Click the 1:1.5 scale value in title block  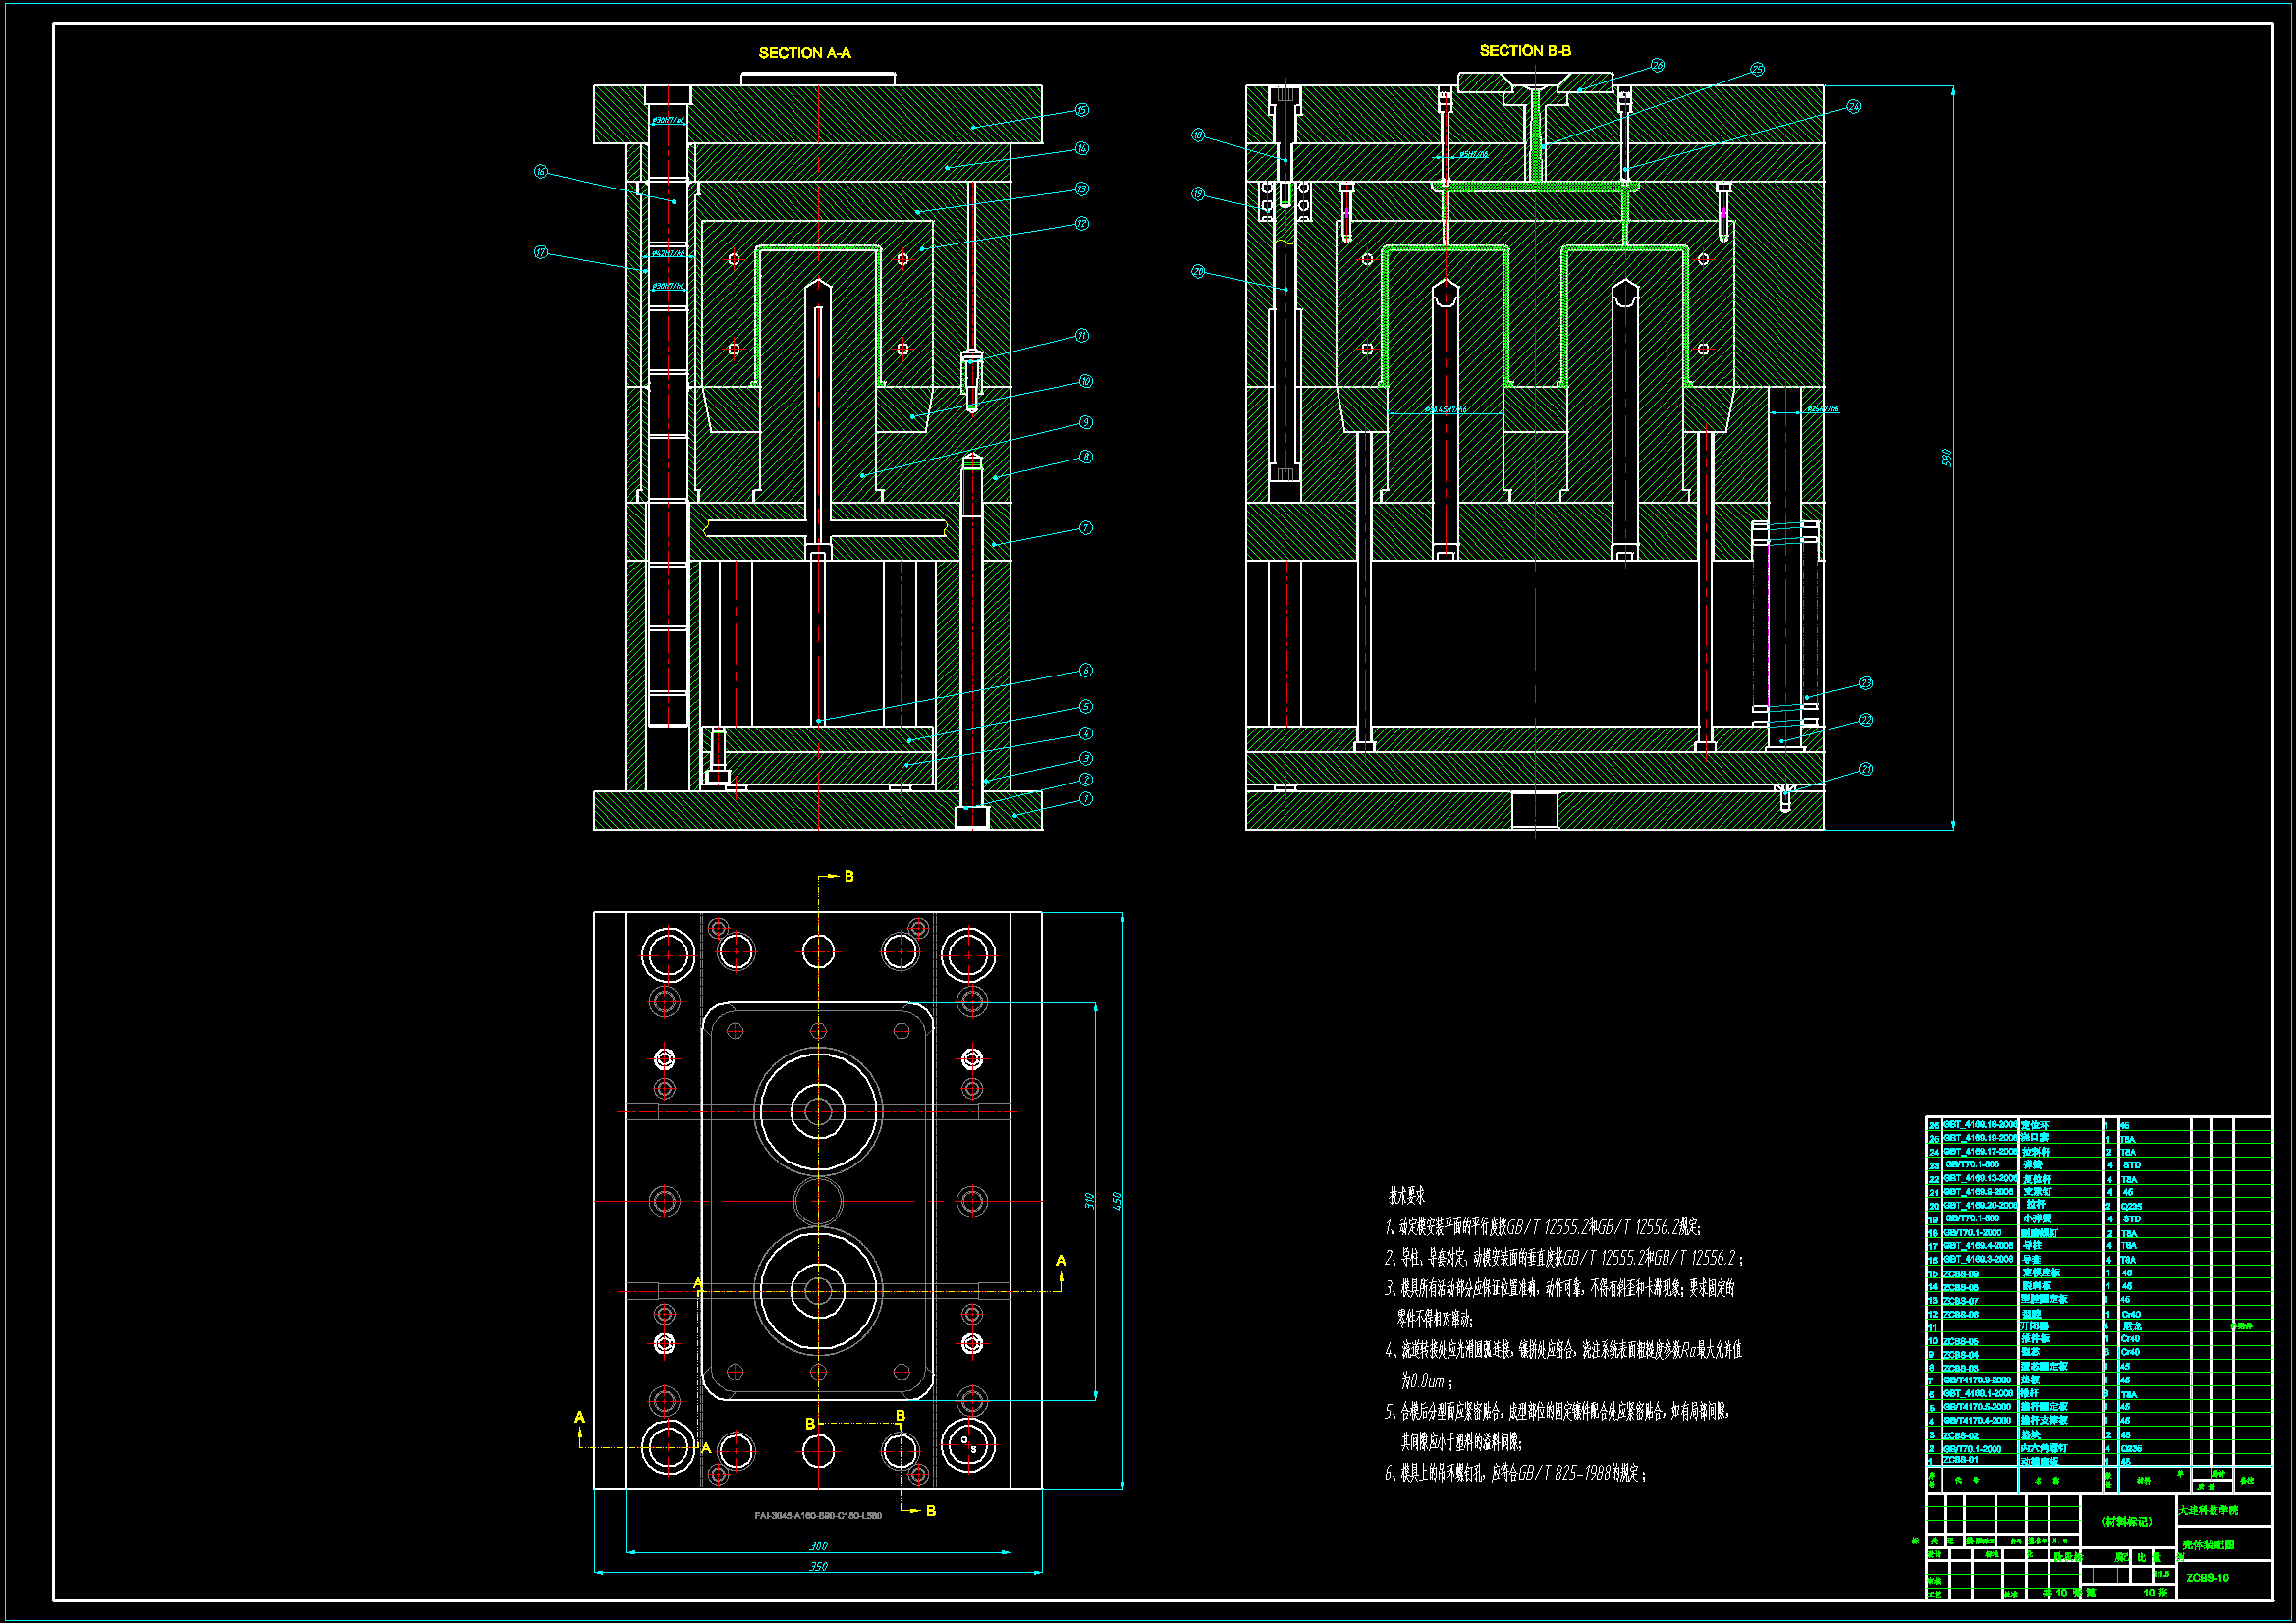[2160, 1575]
